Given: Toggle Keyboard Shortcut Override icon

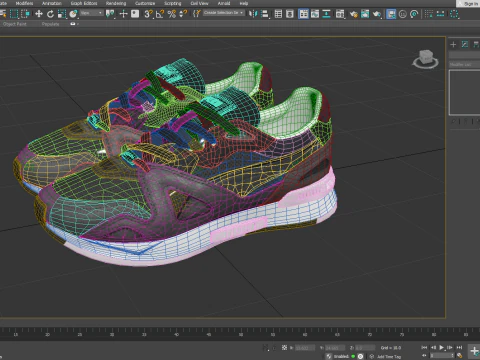Looking at the screenshot, I should pyautogui.click(x=135, y=14).
